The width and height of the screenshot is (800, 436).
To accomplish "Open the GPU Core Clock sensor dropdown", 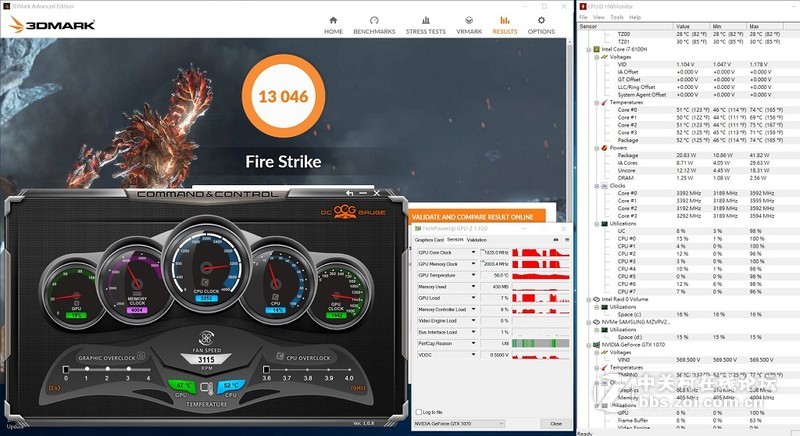I will tap(473, 252).
